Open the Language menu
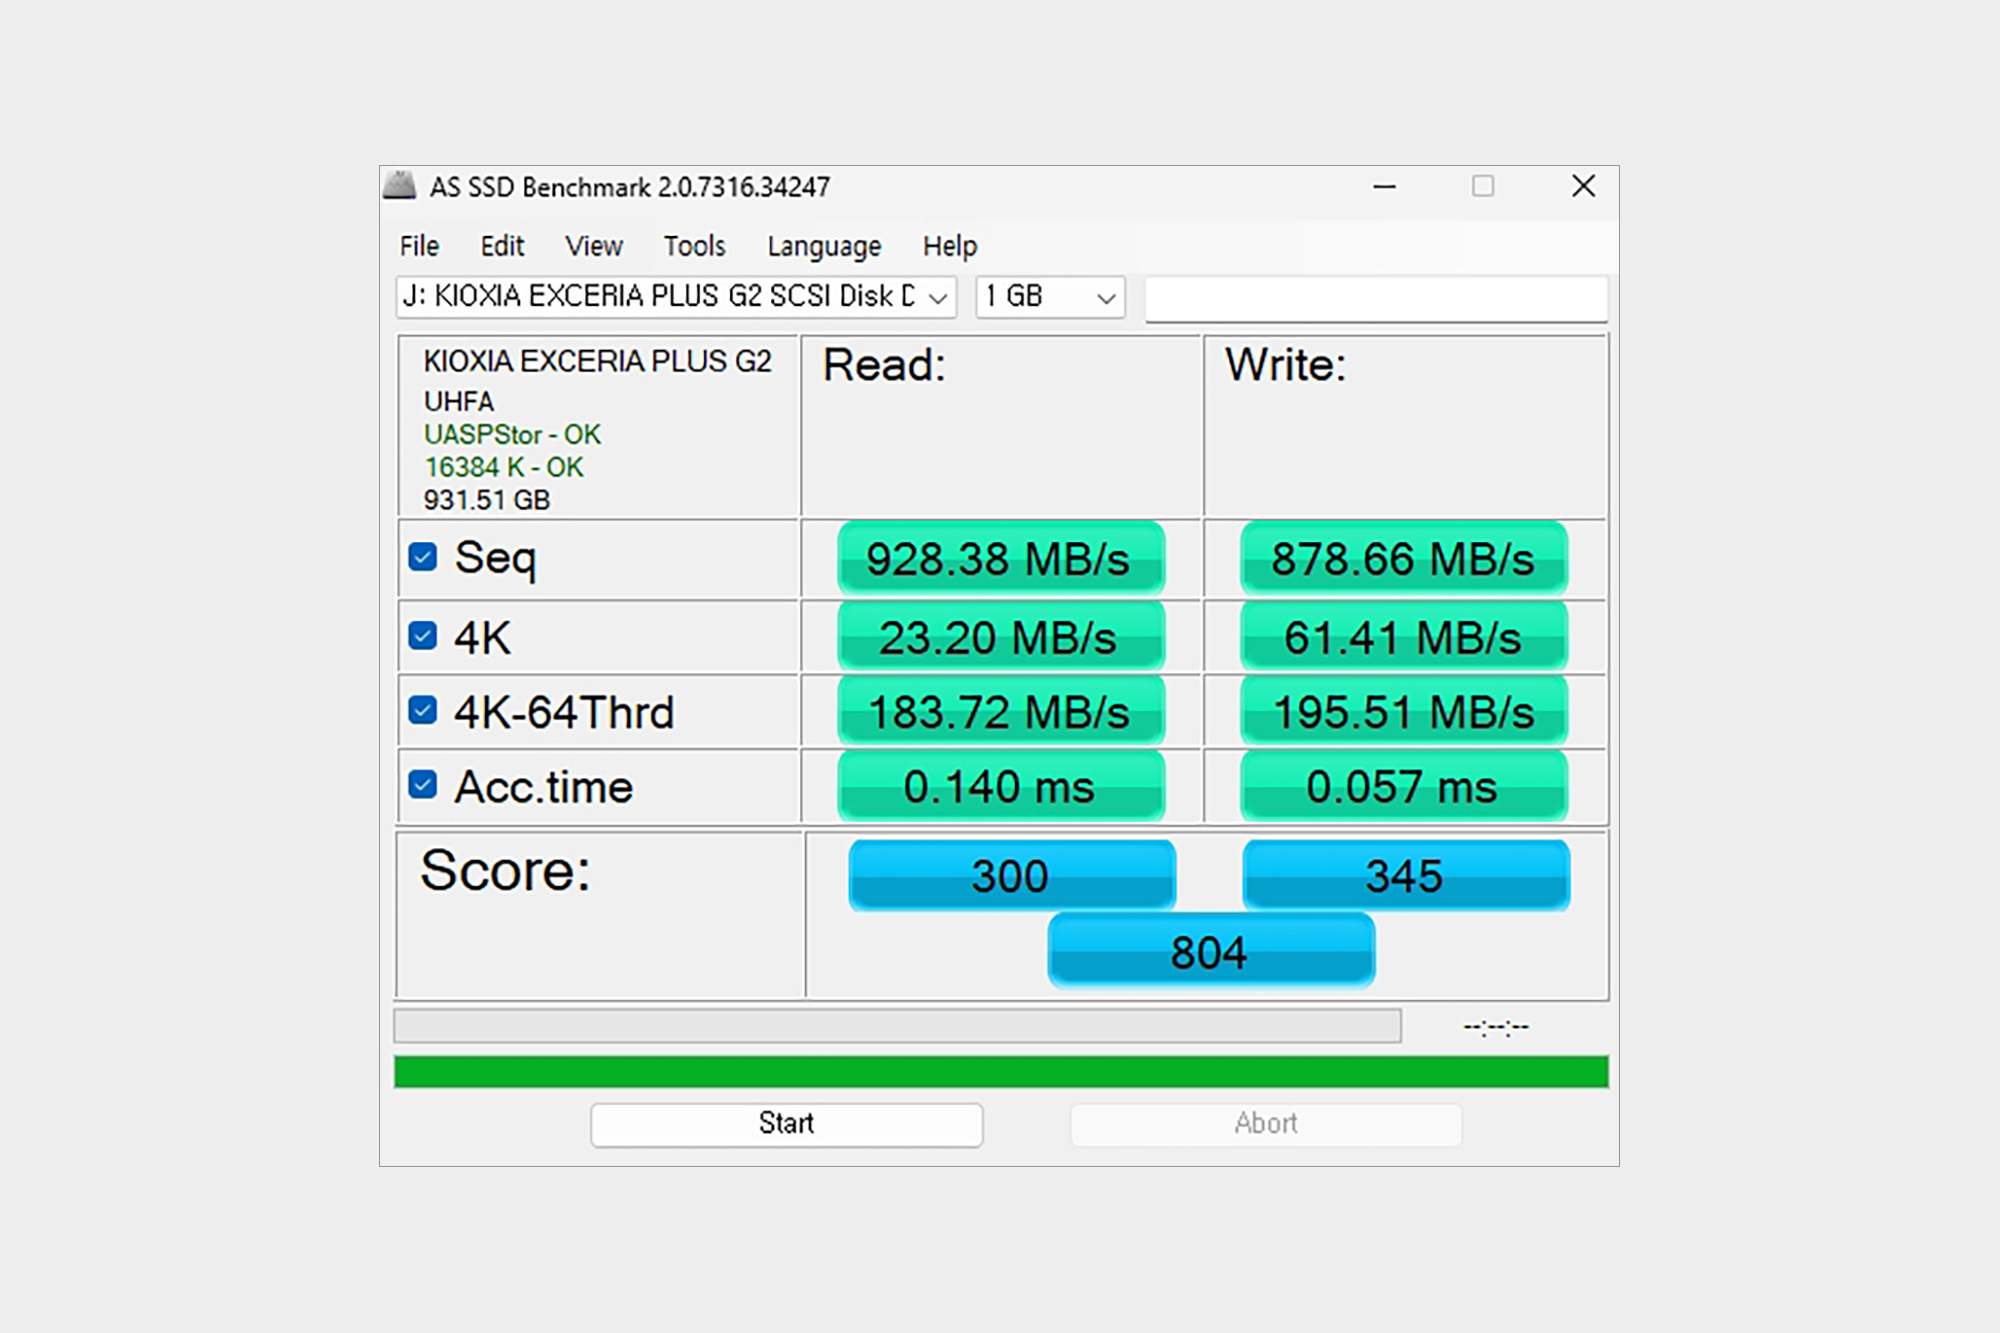Image resolution: width=2000 pixels, height=1333 pixels. tap(824, 246)
